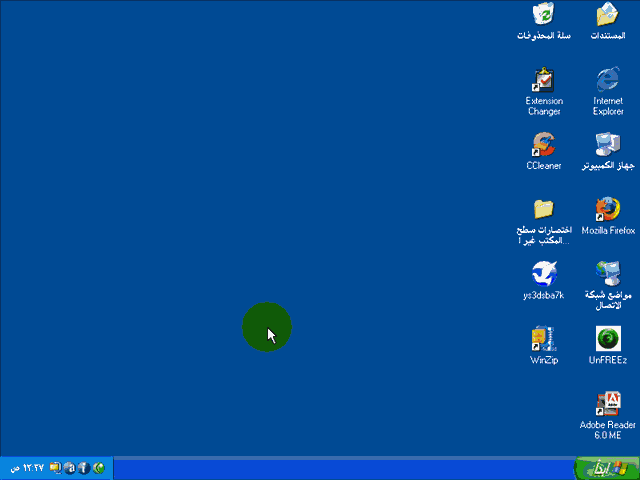640x480 pixels.
Task: Click the taskbar clock showing 12:27
Action: click(29, 468)
